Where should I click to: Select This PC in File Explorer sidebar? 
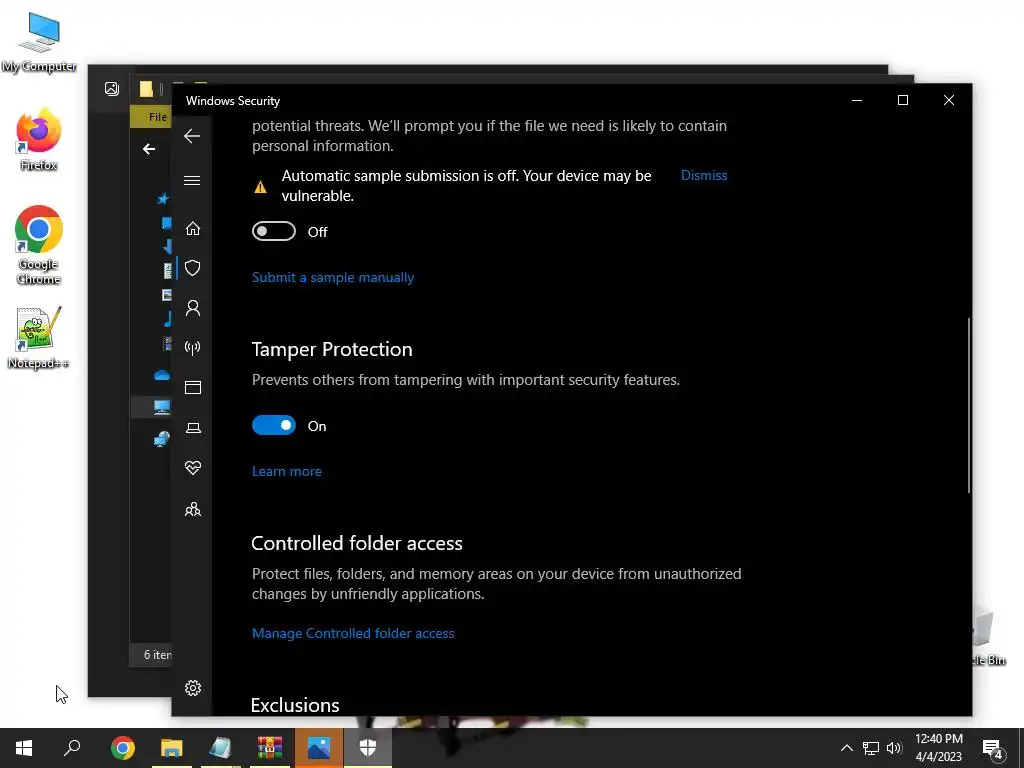coord(161,407)
